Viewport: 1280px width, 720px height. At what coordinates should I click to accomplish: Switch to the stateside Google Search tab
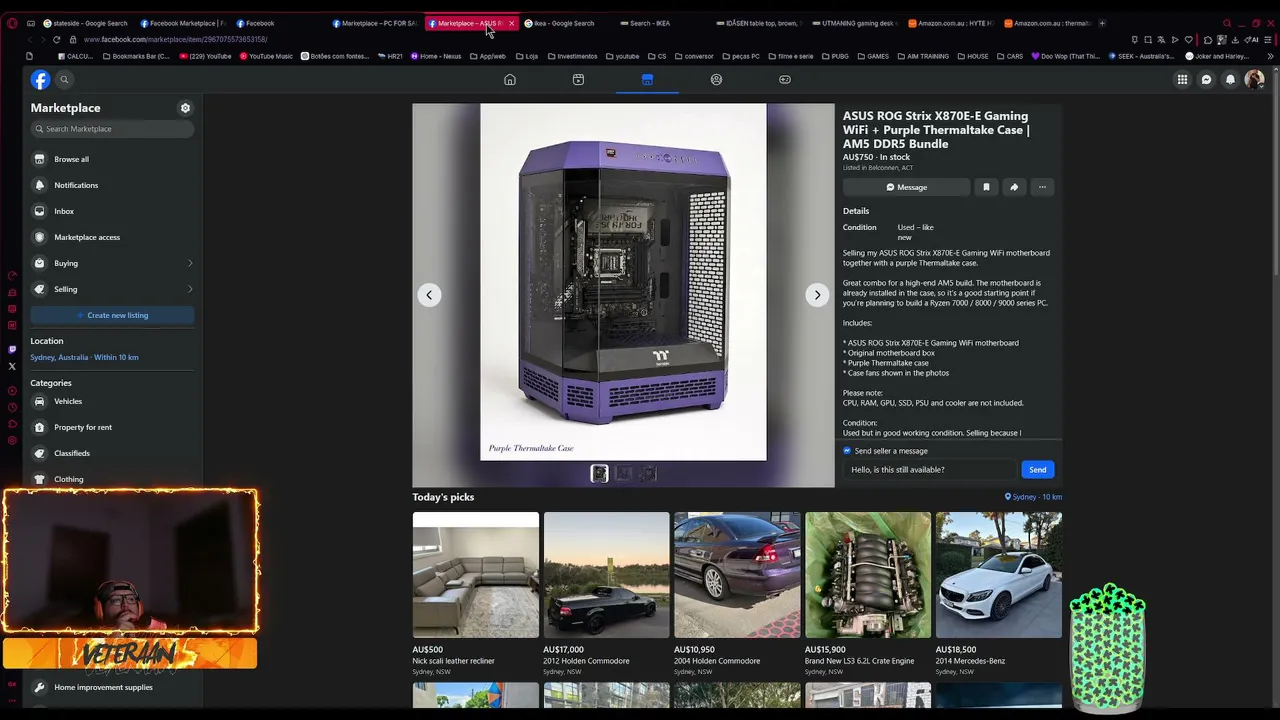(x=86, y=23)
